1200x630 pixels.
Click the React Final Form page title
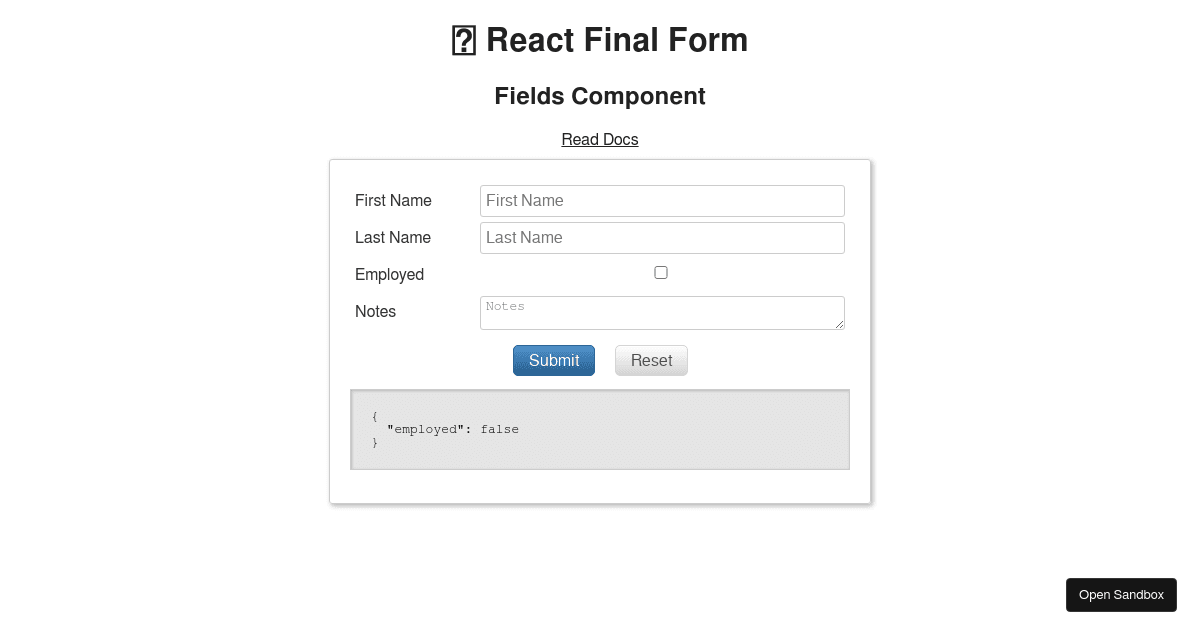point(617,40)
